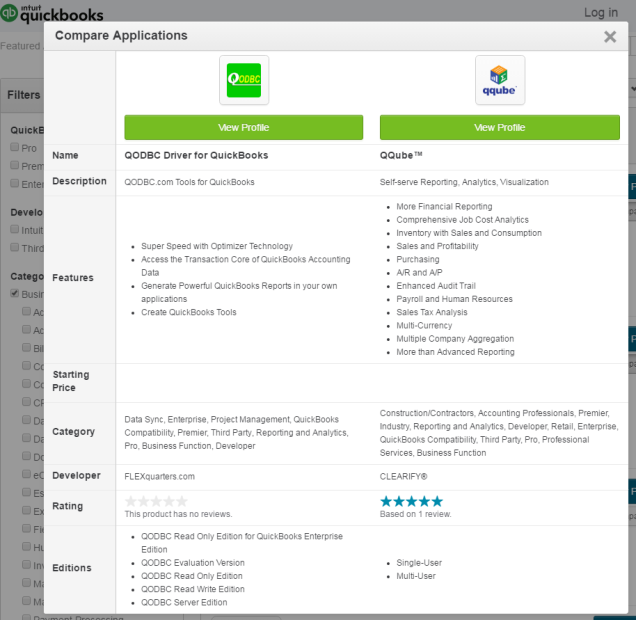Toggle the eCommerce subcategory checkbox
The height and width of the screenshot is (620, 636).
(x=26, y=474)
